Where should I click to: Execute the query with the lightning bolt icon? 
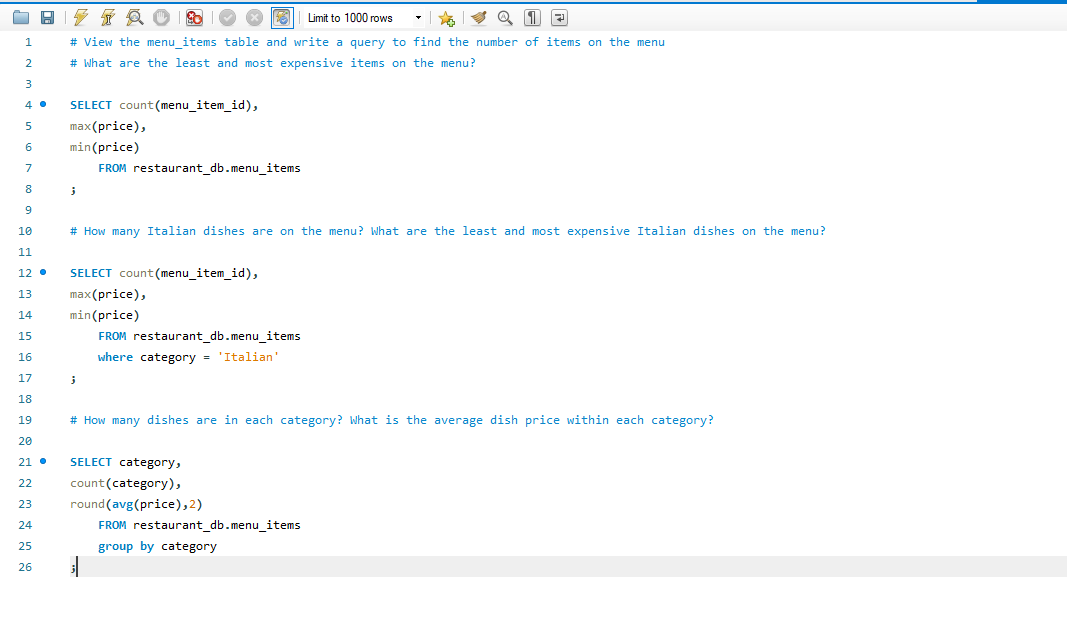[x=80, y=18]
